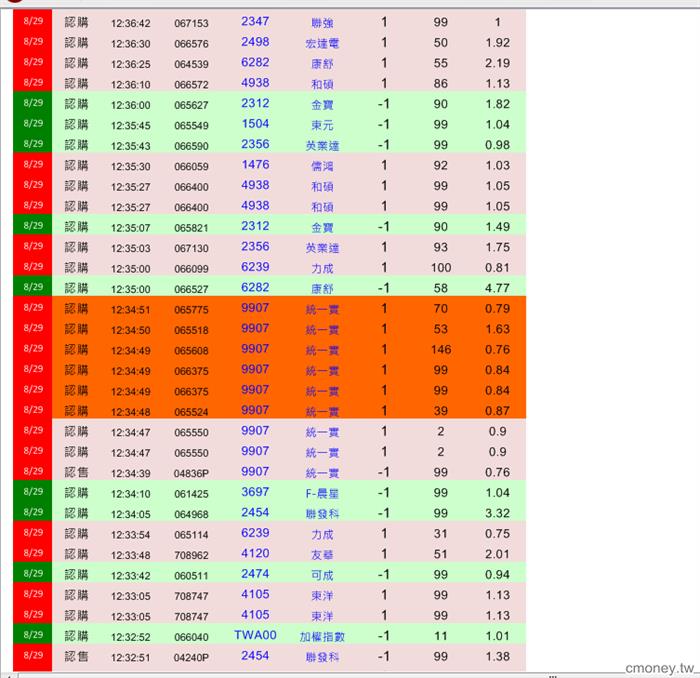Open stock code 1476 link

255,165
